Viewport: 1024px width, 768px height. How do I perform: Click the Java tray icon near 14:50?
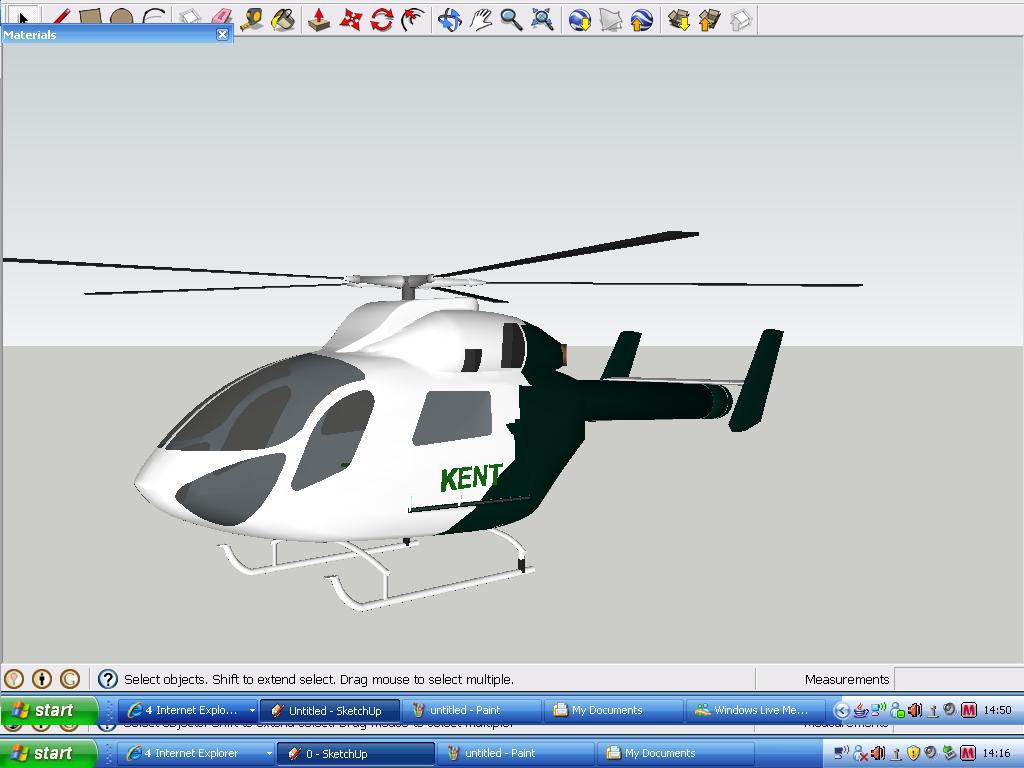click(x=861, y=710)
